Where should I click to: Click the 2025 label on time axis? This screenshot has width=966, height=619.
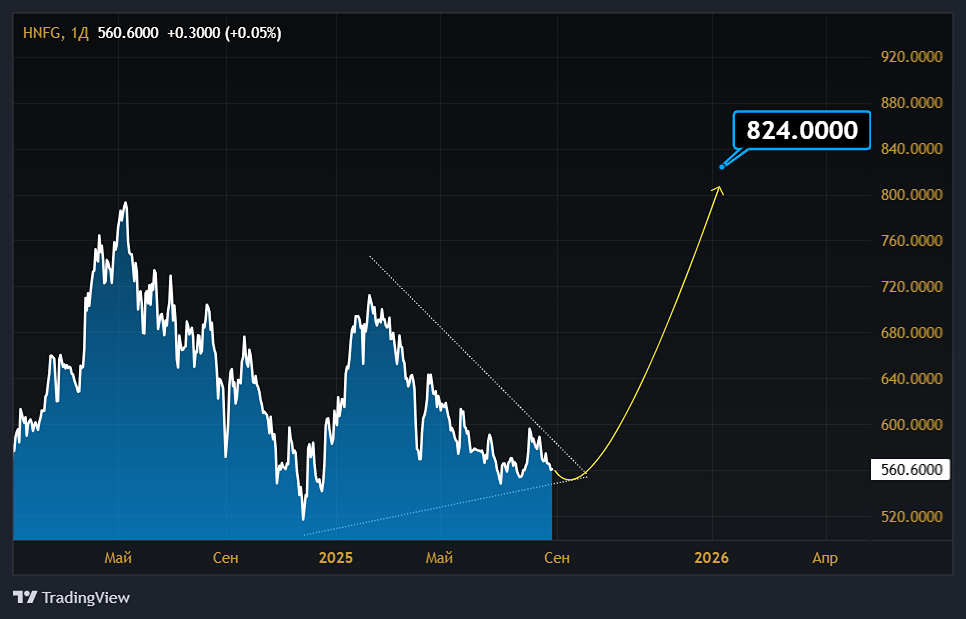point(336,558)
